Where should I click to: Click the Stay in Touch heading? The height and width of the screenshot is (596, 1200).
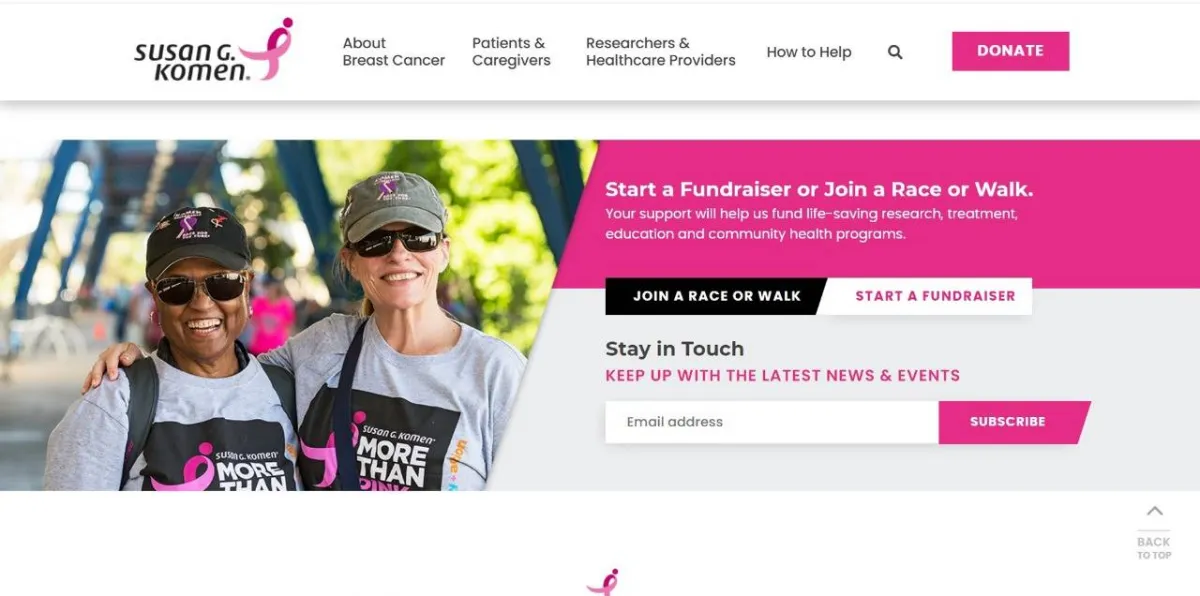[675, 349]
